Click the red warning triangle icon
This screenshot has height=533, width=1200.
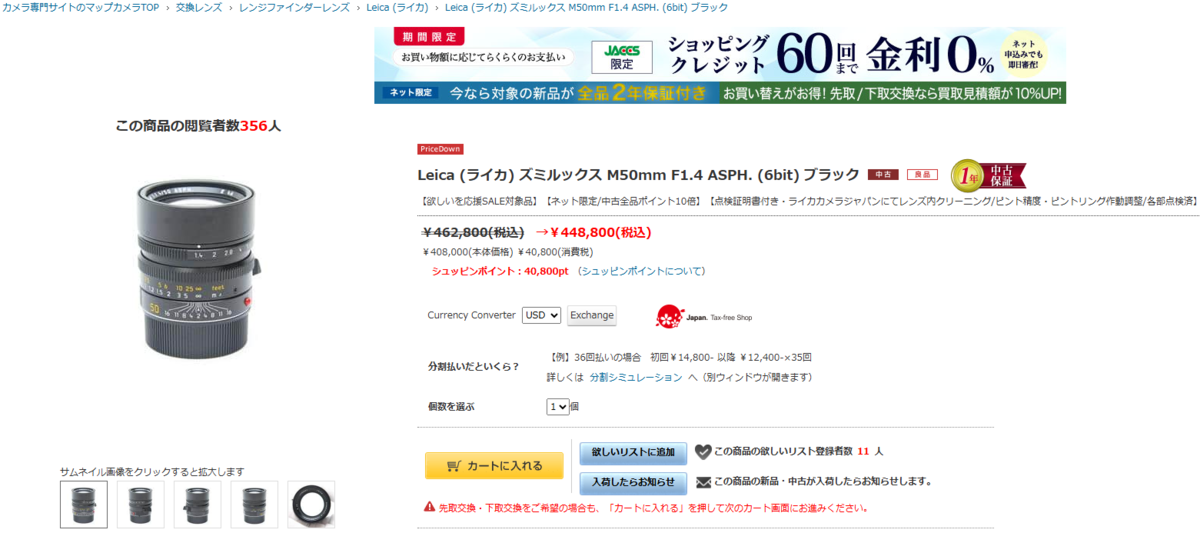pos(430,507)
